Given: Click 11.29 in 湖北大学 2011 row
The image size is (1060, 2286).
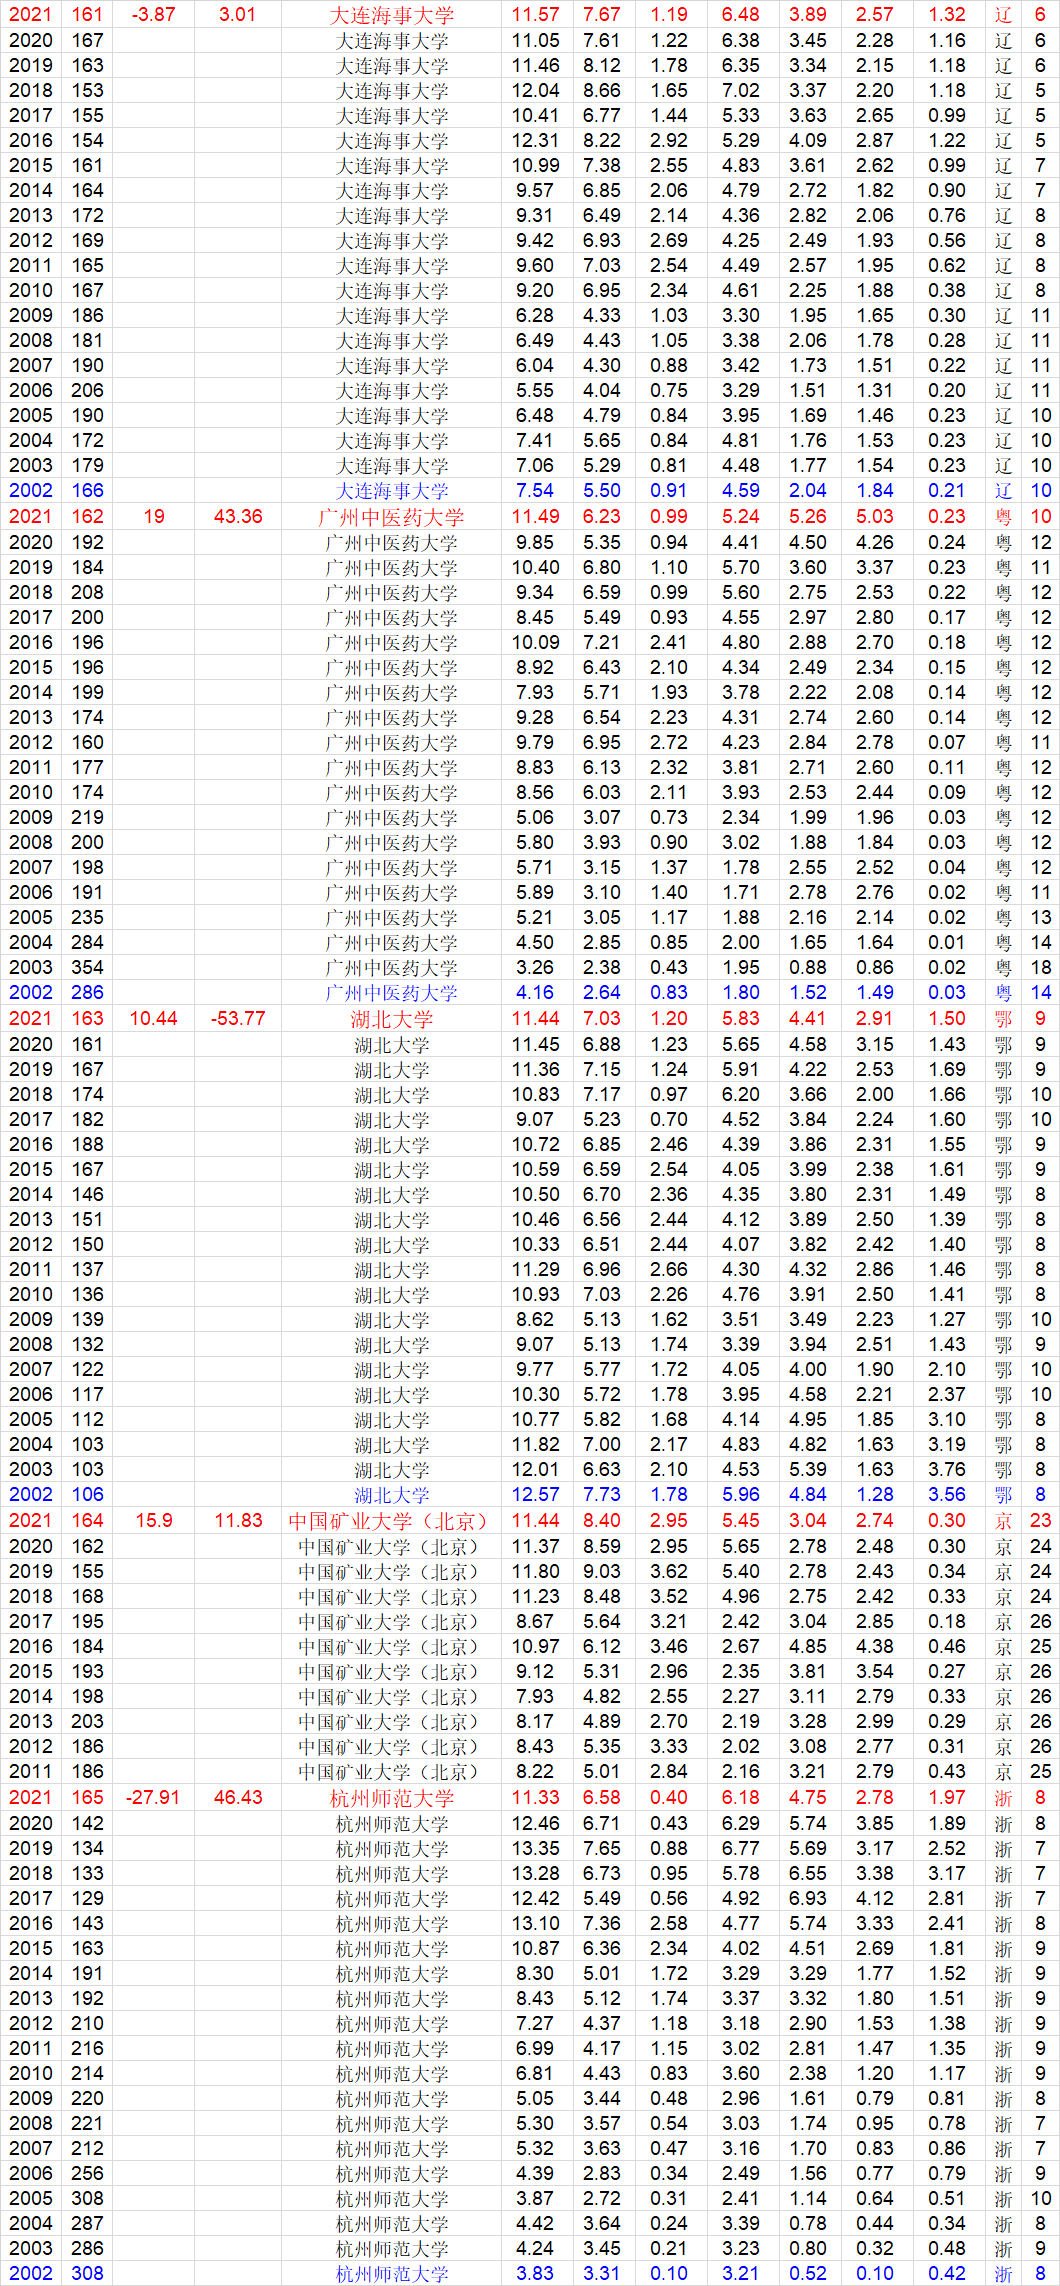Looking at the screenshot, I should [535, 1270].
